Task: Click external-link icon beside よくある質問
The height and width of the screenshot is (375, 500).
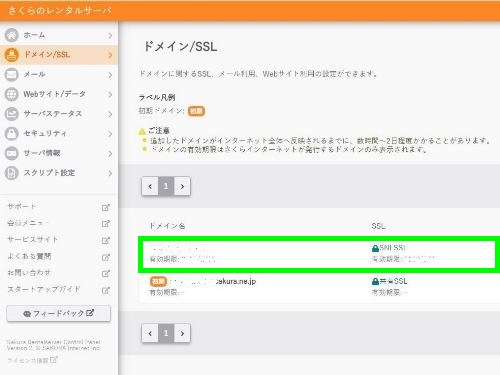Action: [106, 257]
